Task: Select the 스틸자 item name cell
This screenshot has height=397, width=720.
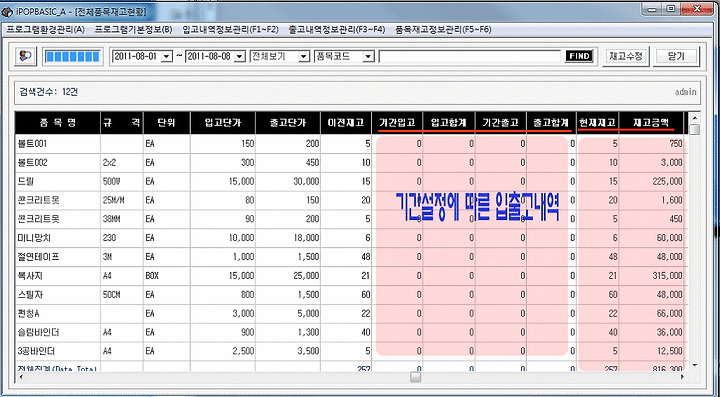Action: click(57, 295)
